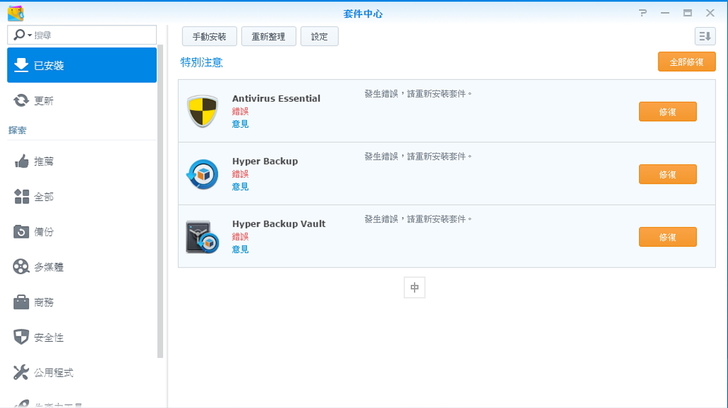This screenshot has height=408, width=728.
Task: Open the 公用程式 (Utilities) category
Action: (x=82, y=372)
